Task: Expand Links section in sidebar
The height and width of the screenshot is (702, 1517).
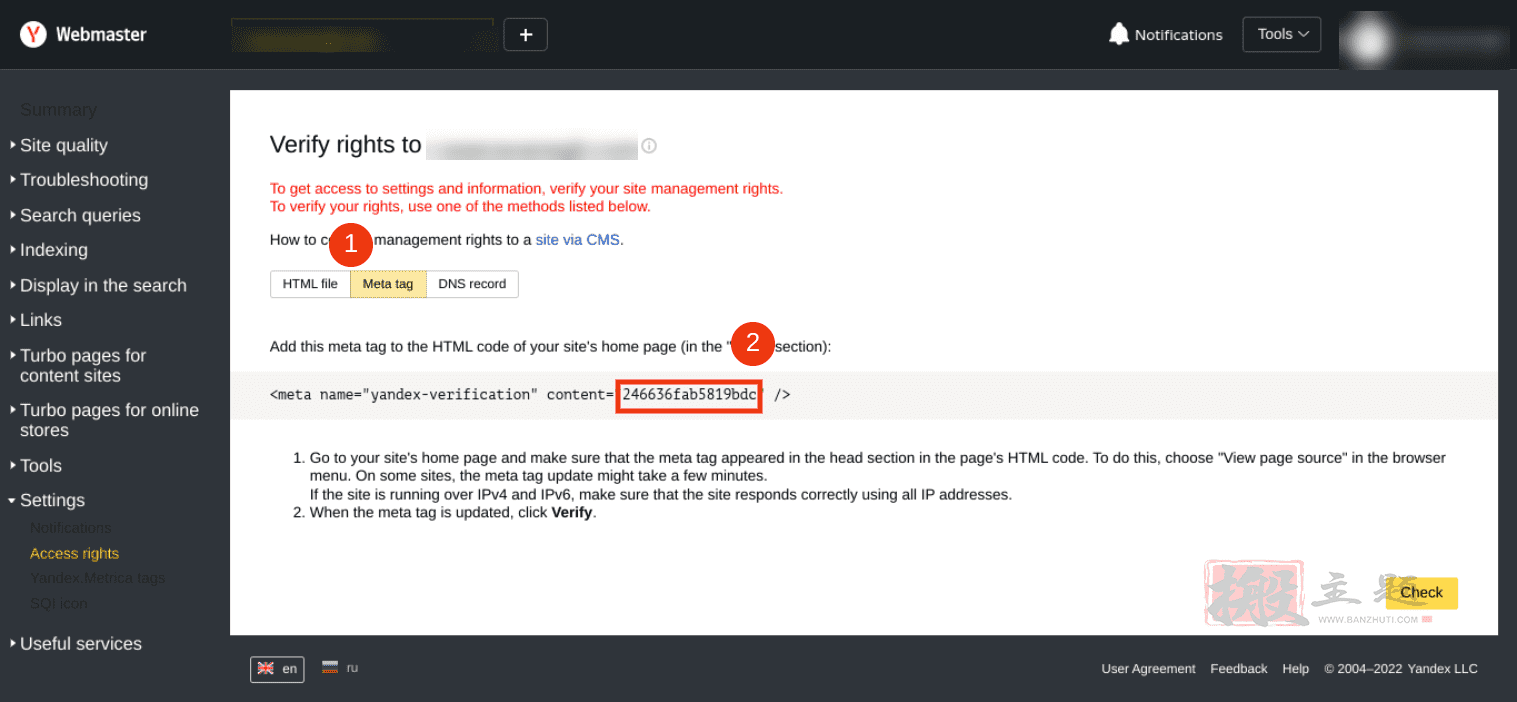Action: pyautogui.click(x=41, y=320)
